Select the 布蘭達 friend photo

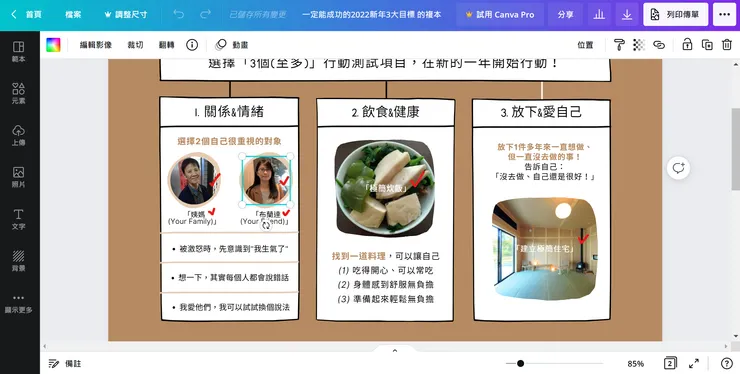pos(266,180)
